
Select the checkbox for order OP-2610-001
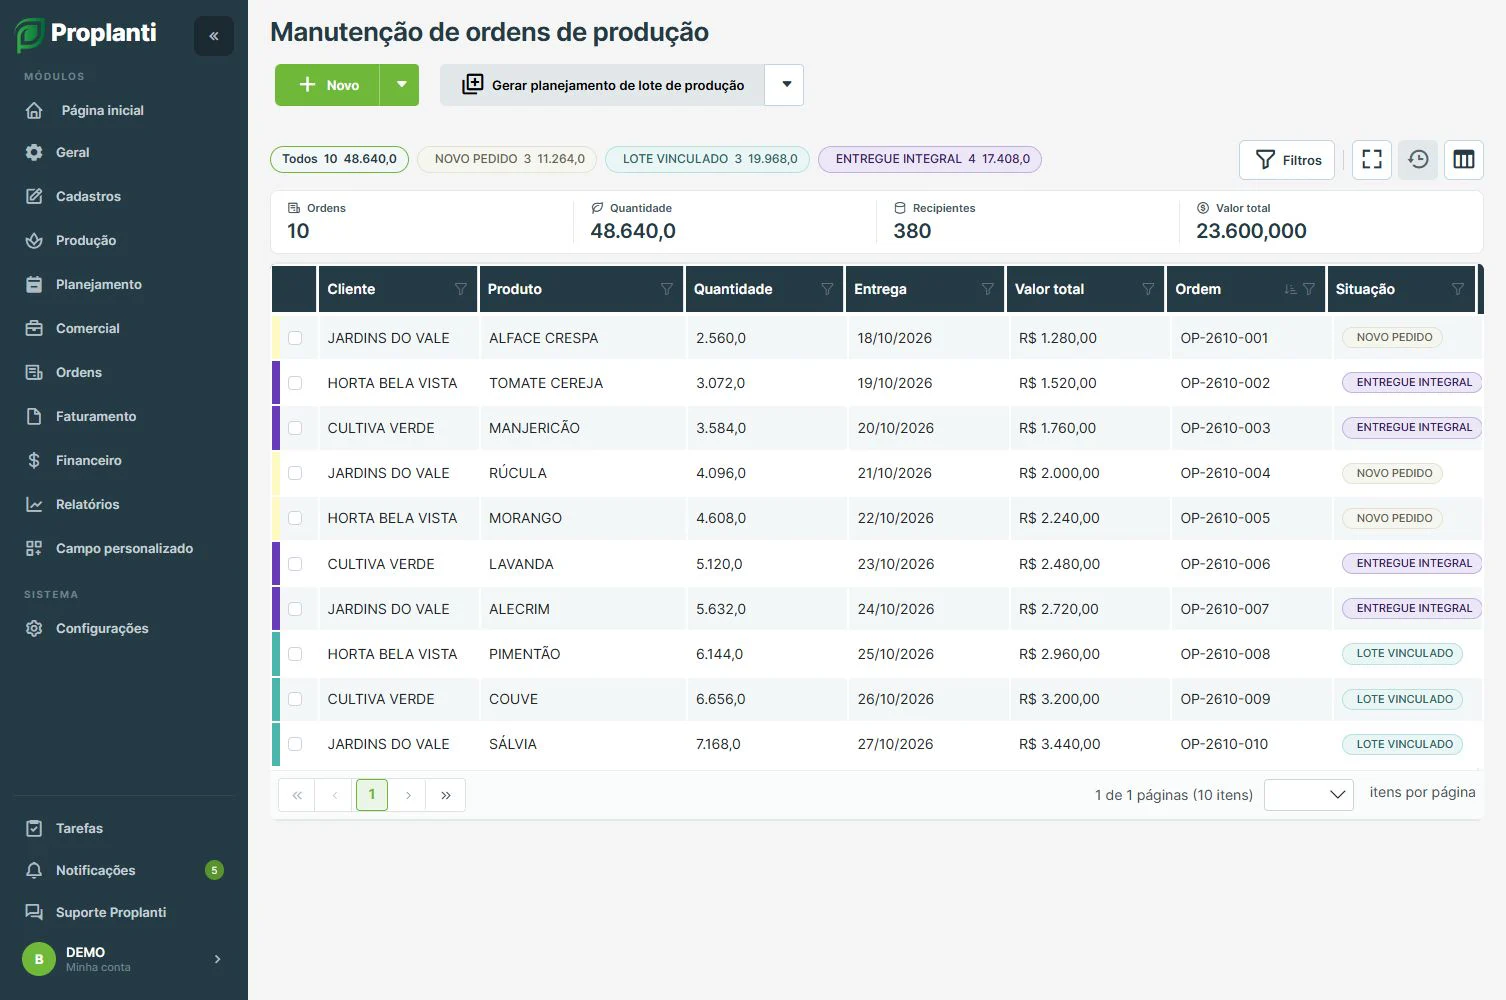click(x=295, y=338)
